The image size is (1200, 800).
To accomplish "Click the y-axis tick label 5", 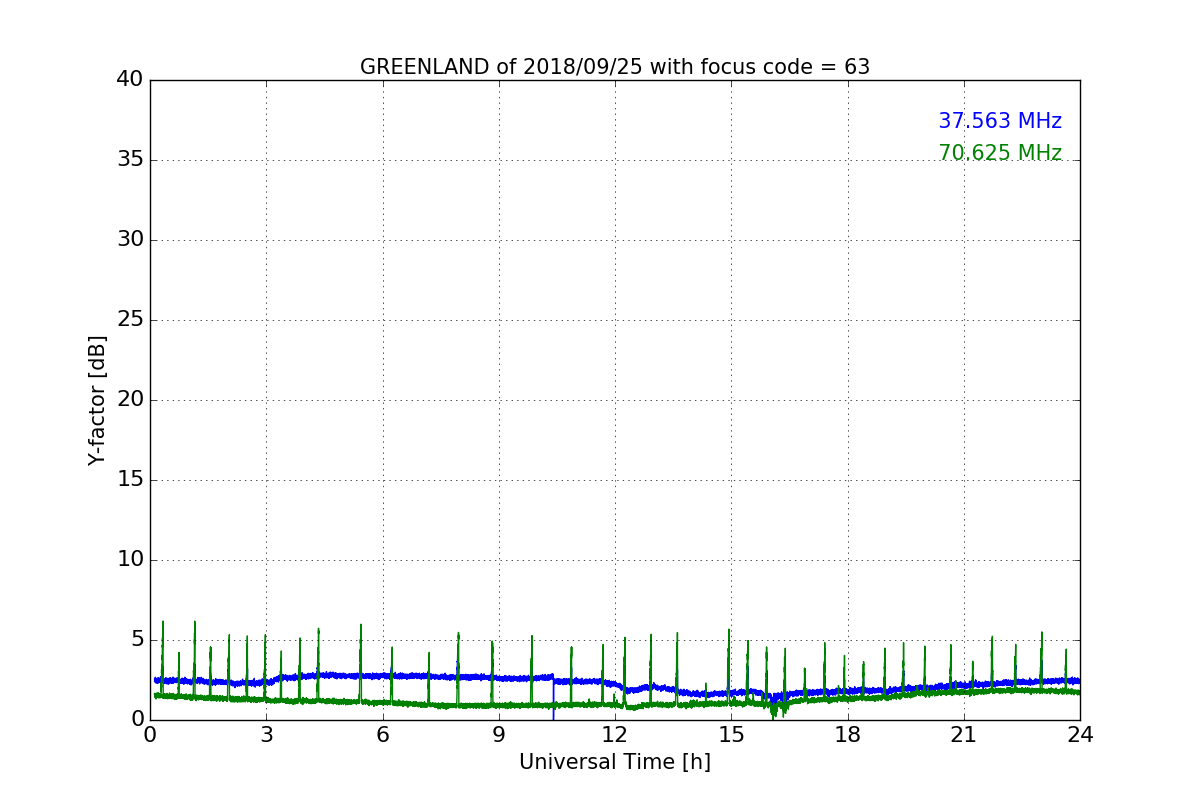I will (x=137, y=640).
